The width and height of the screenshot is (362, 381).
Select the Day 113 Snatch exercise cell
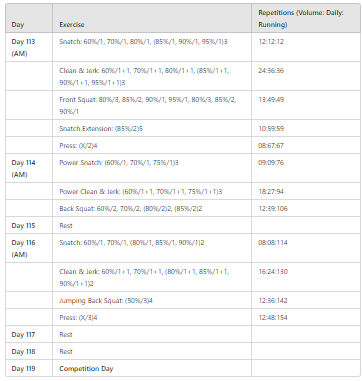pos(152,47)
